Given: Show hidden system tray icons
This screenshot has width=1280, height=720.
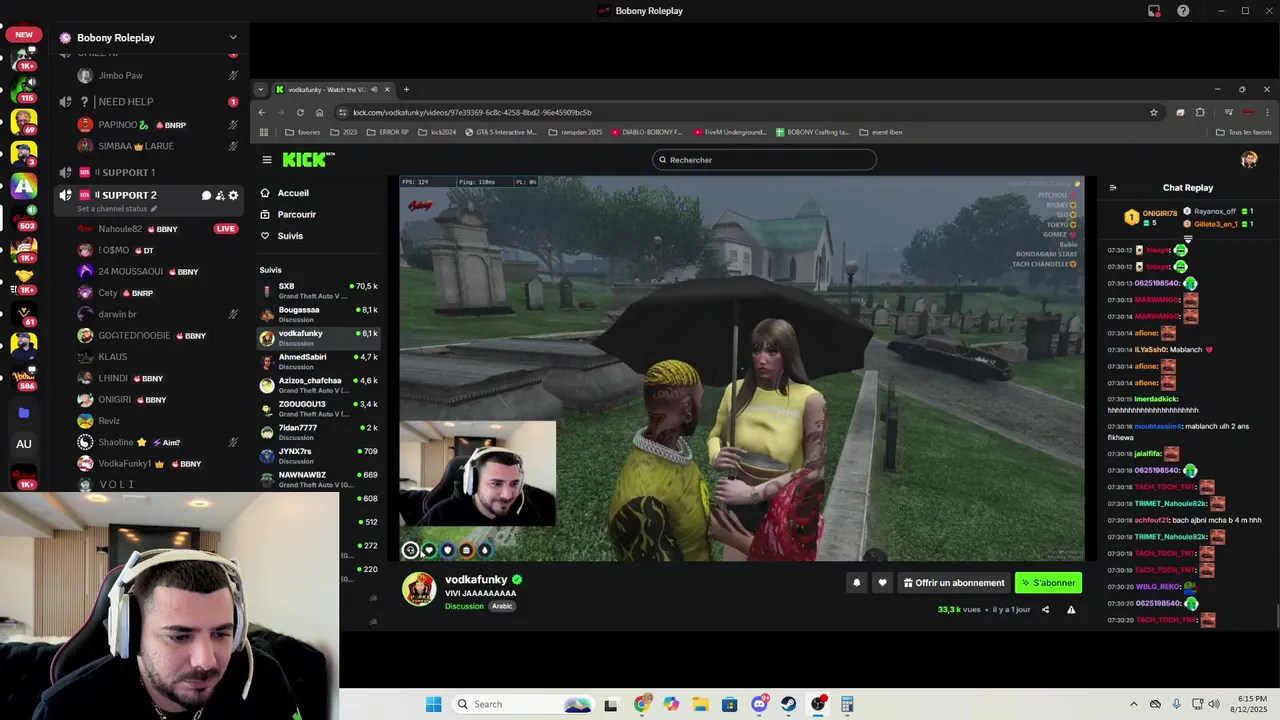Looking at the screenshot, I should pyautogui.click(x=1133, y=704).
